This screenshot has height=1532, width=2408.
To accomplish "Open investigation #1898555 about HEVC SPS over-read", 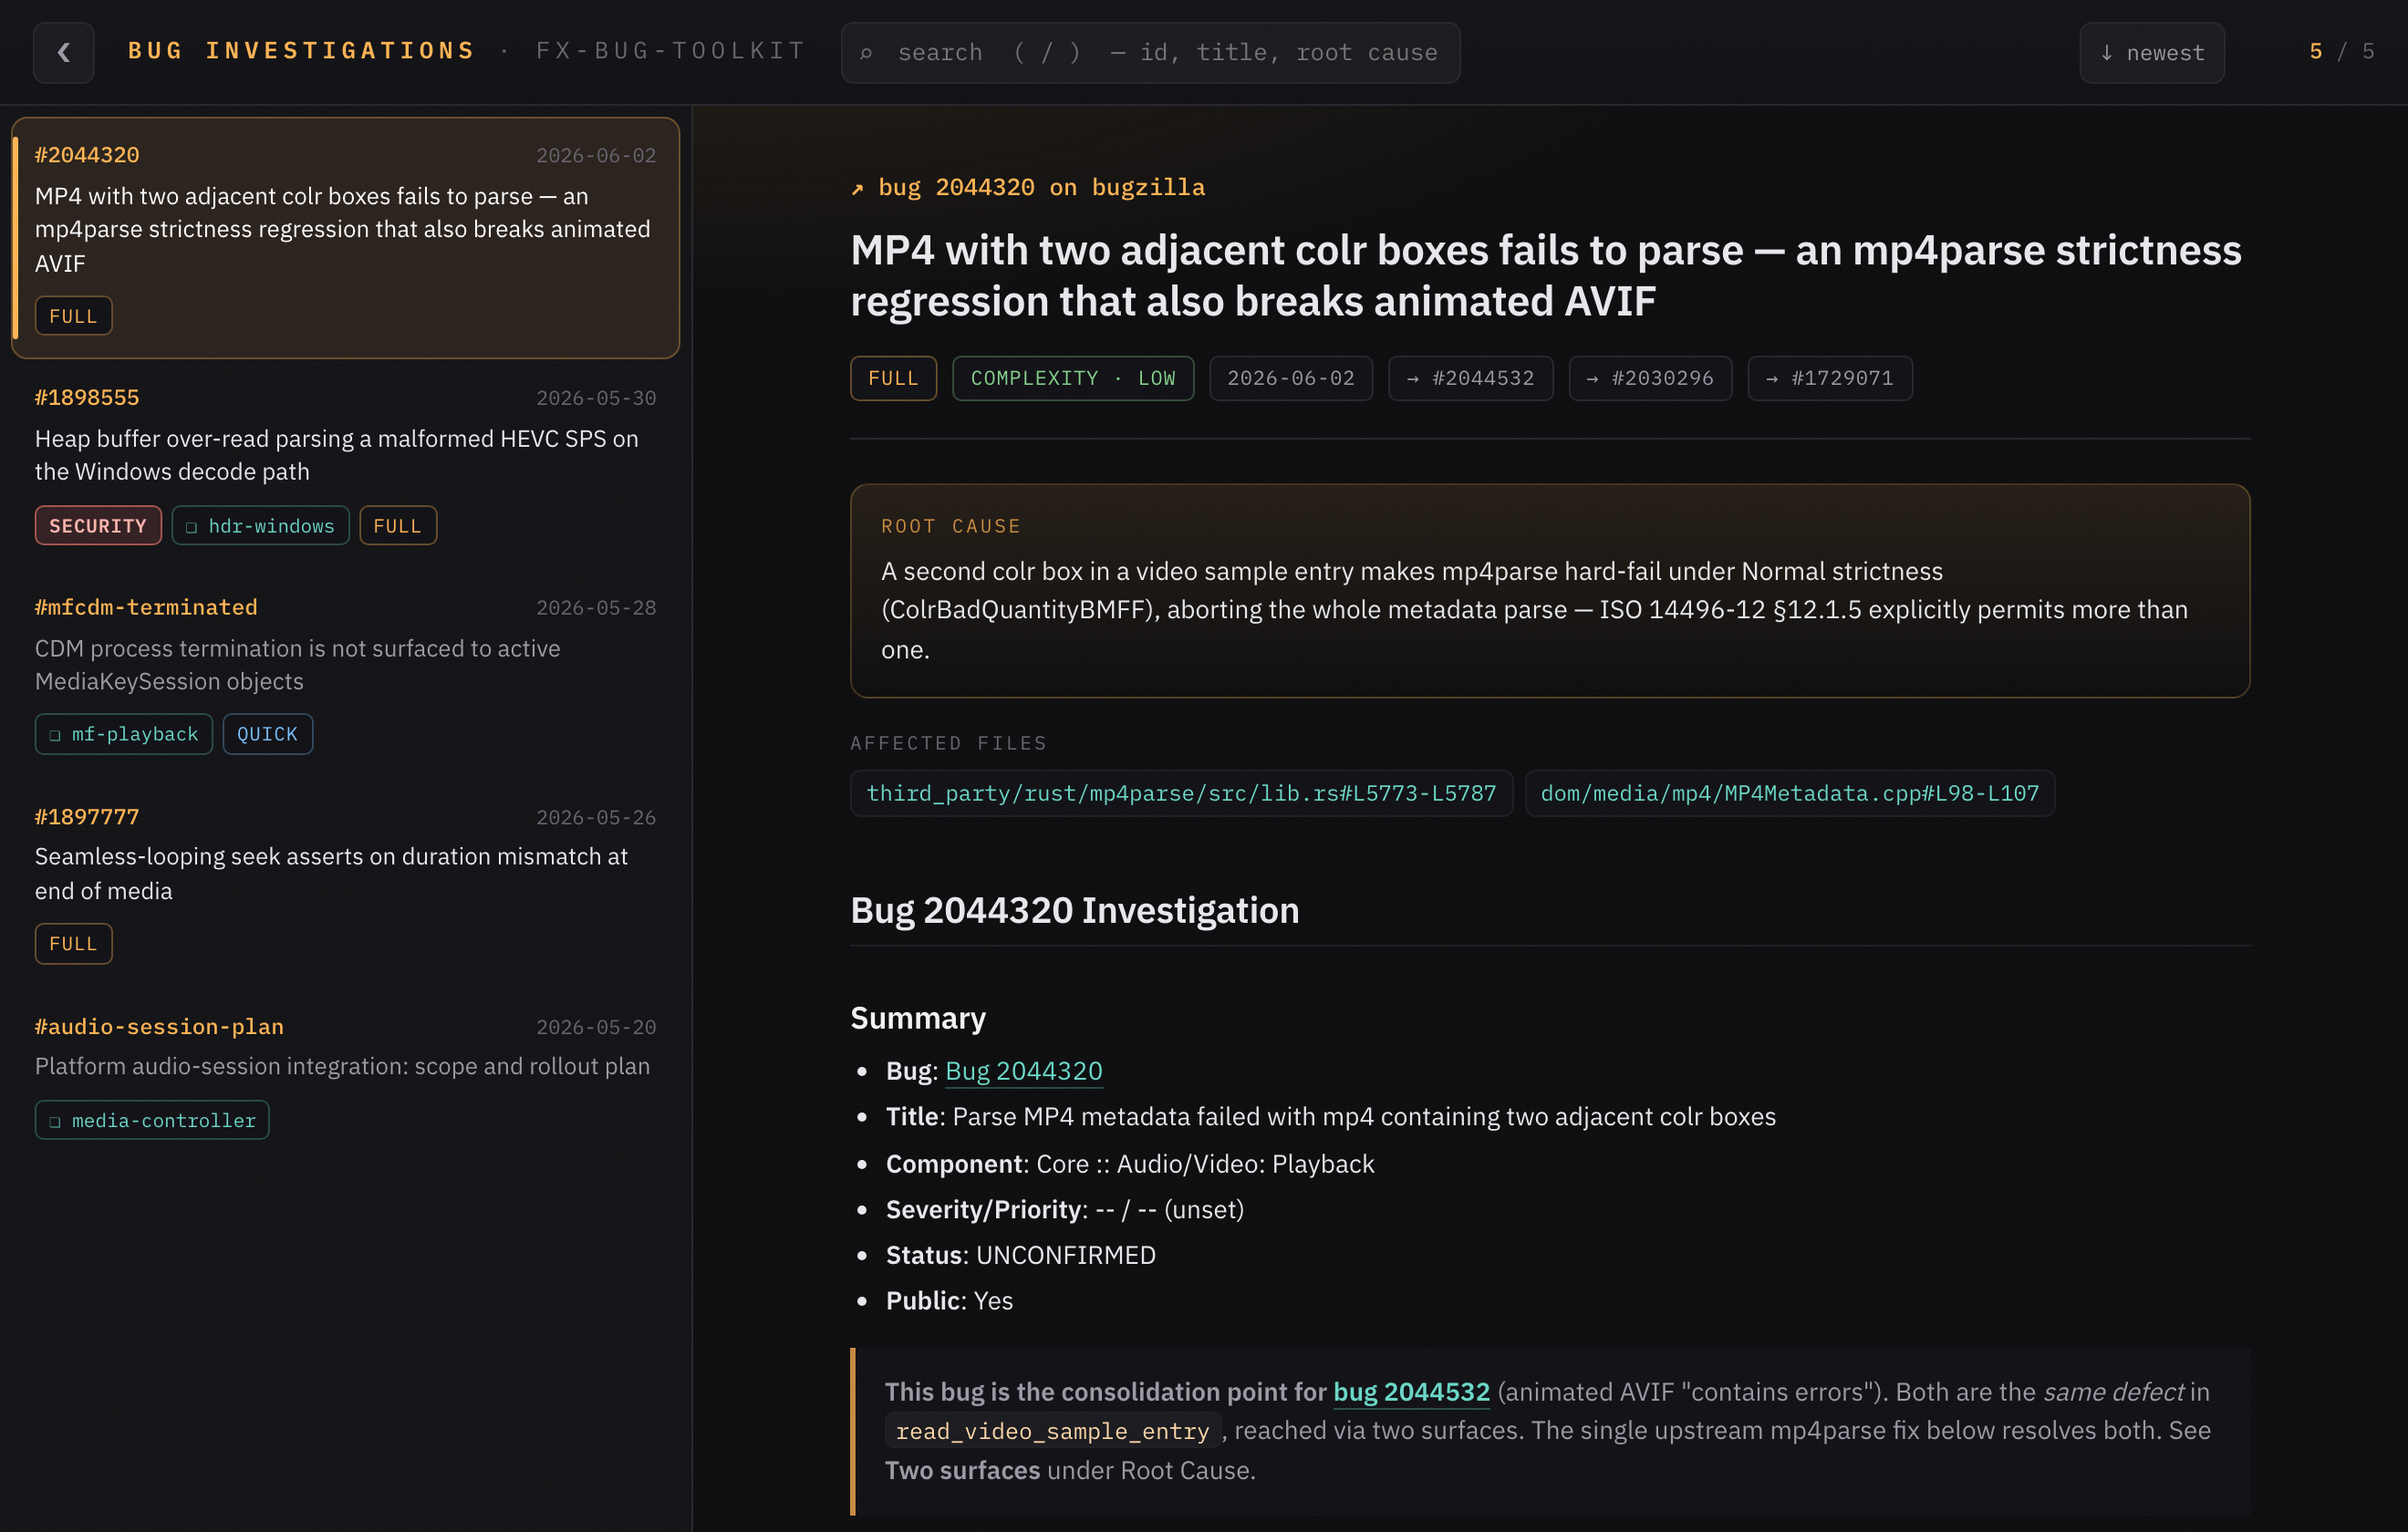I will click(x=345, y=465).
